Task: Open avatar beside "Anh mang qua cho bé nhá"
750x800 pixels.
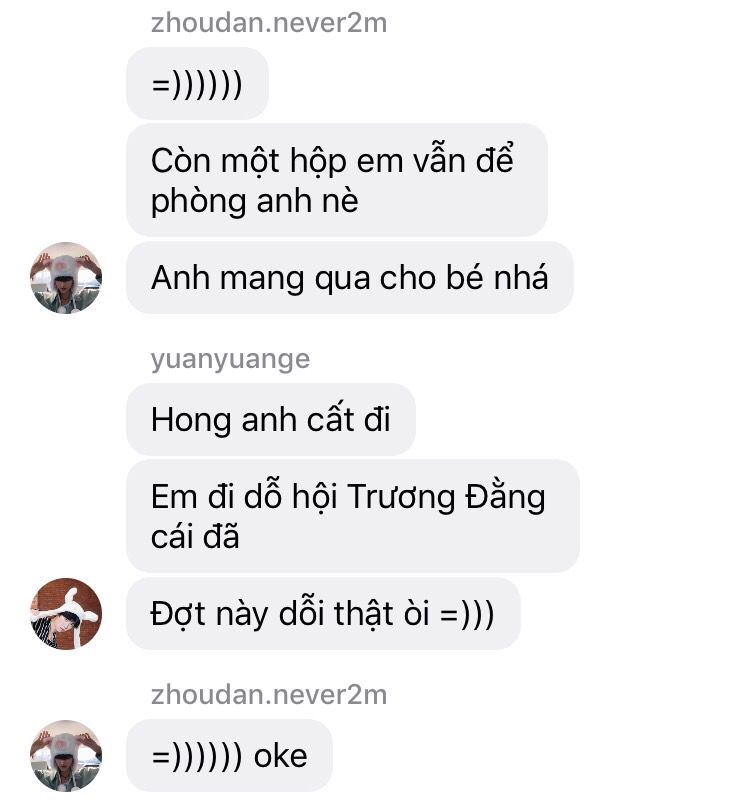Action: tap(66, 278)
